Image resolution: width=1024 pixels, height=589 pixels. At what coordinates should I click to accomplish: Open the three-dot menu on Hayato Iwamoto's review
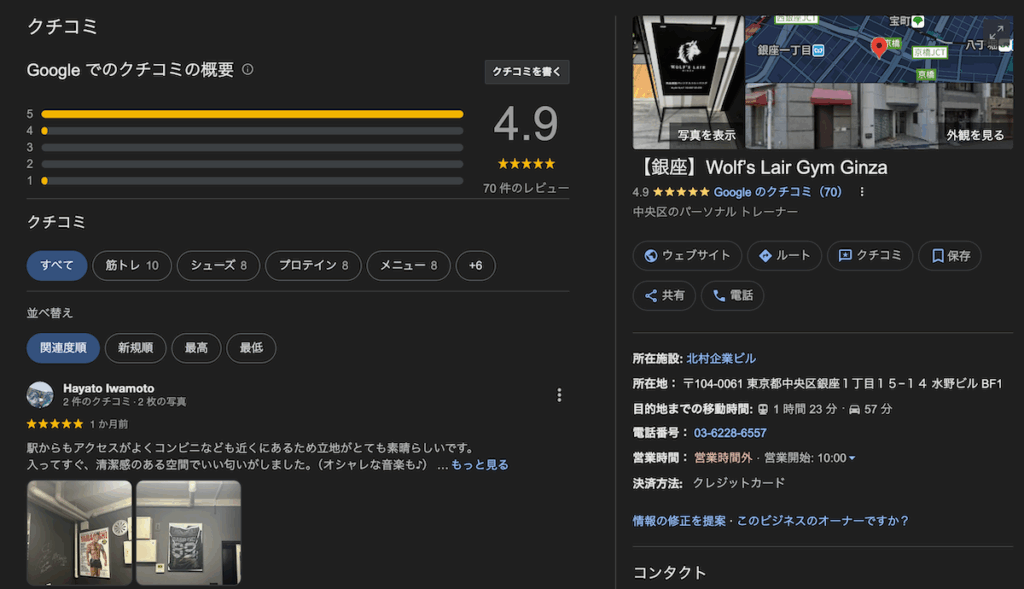[x=559, y=395]
